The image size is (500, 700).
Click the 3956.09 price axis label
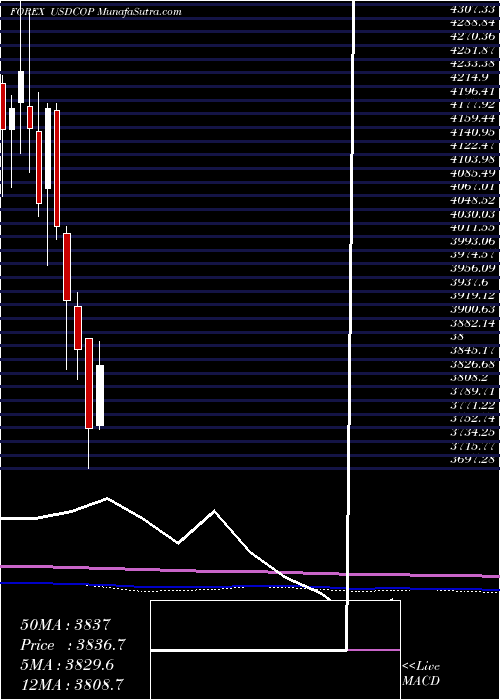tap(472, 268)
